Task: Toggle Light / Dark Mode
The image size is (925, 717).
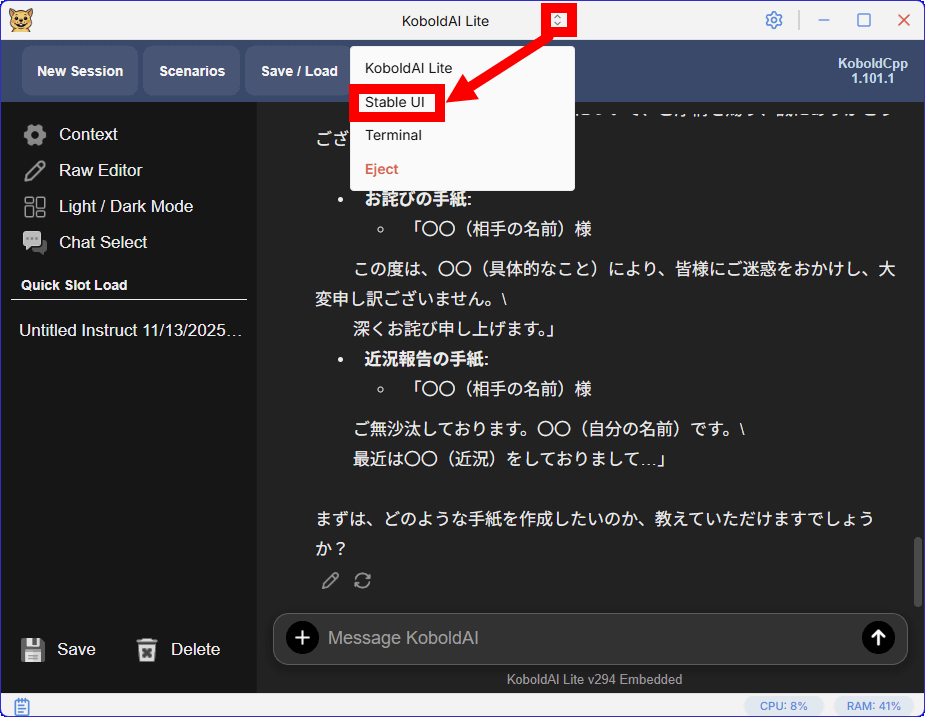Action: click(125, 206)
